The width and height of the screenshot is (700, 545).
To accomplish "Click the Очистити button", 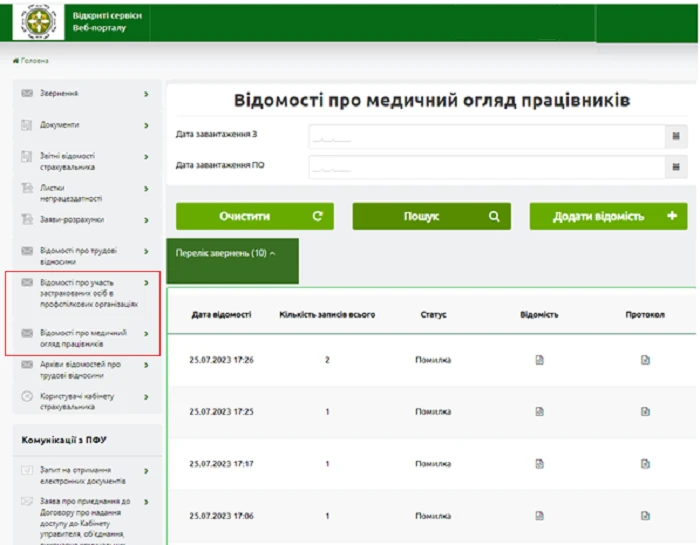I will [x=254, y=216].
